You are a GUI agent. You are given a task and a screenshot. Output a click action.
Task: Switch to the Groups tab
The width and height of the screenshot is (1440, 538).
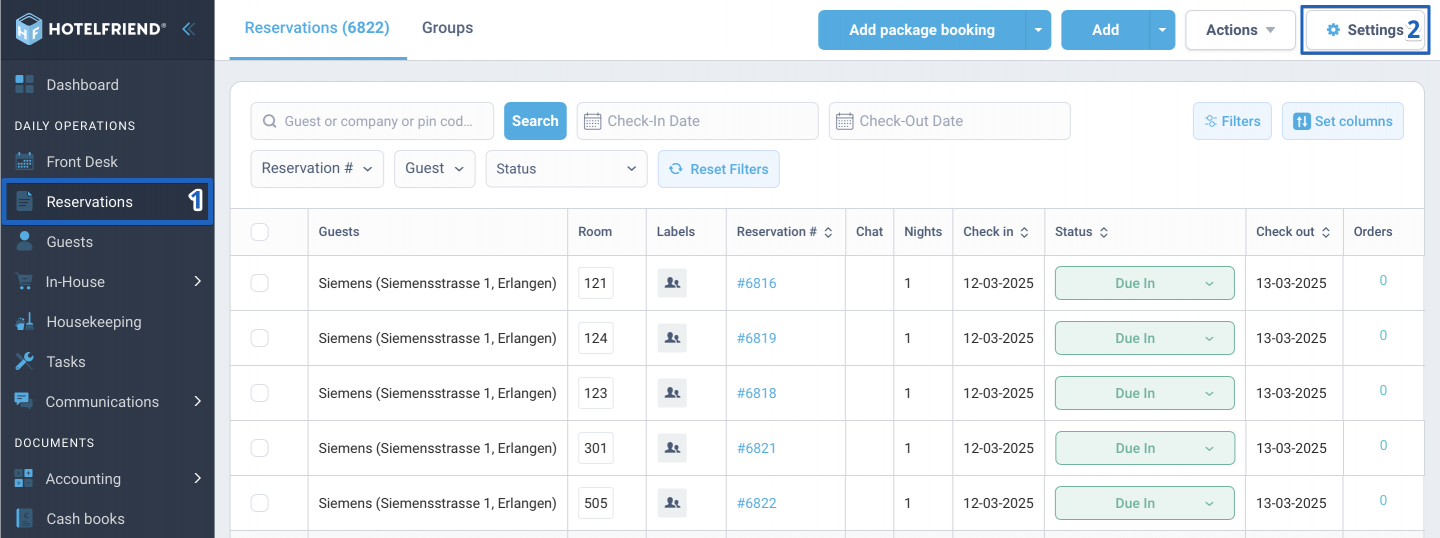[x=447, y=28]
